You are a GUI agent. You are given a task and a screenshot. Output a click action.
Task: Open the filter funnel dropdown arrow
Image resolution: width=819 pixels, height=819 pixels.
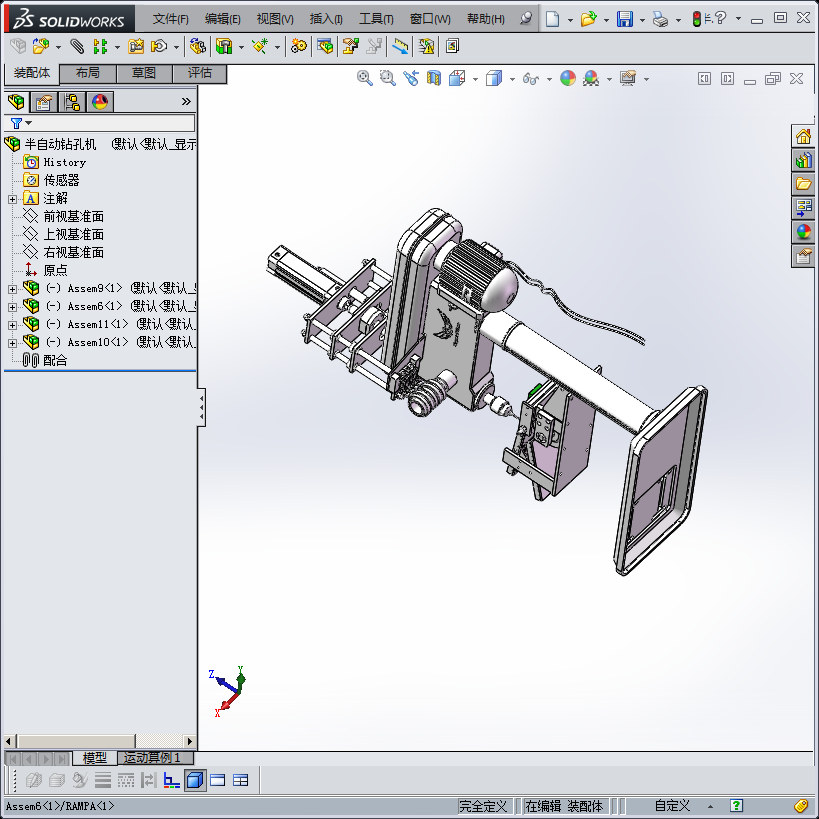[29, 123]
